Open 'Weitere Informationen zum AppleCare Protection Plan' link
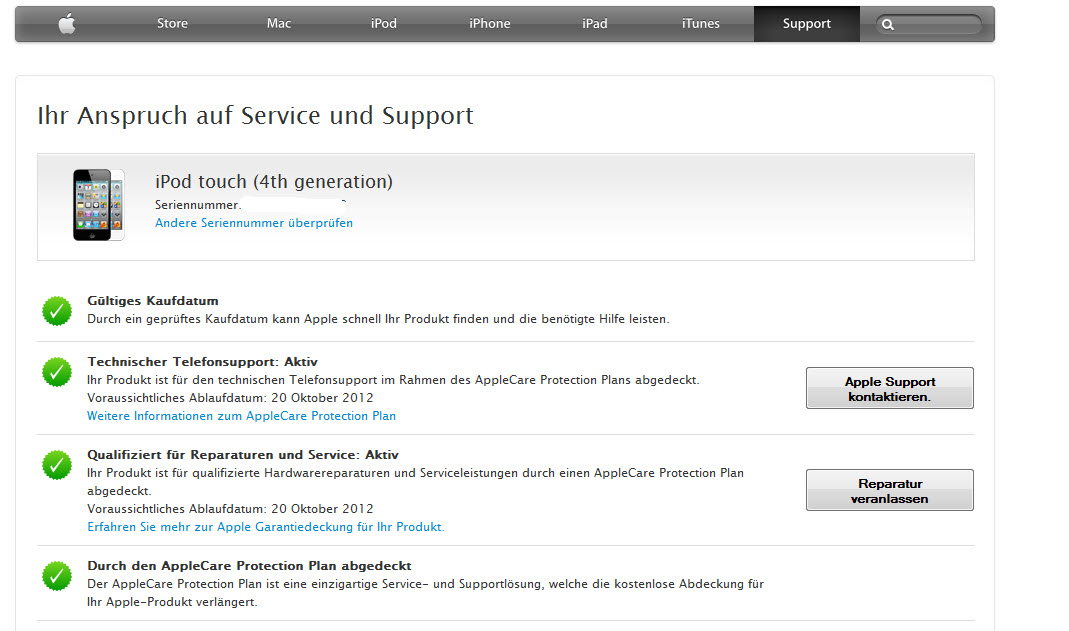Screen dimensions: 1069x631 tap(241, 416)
